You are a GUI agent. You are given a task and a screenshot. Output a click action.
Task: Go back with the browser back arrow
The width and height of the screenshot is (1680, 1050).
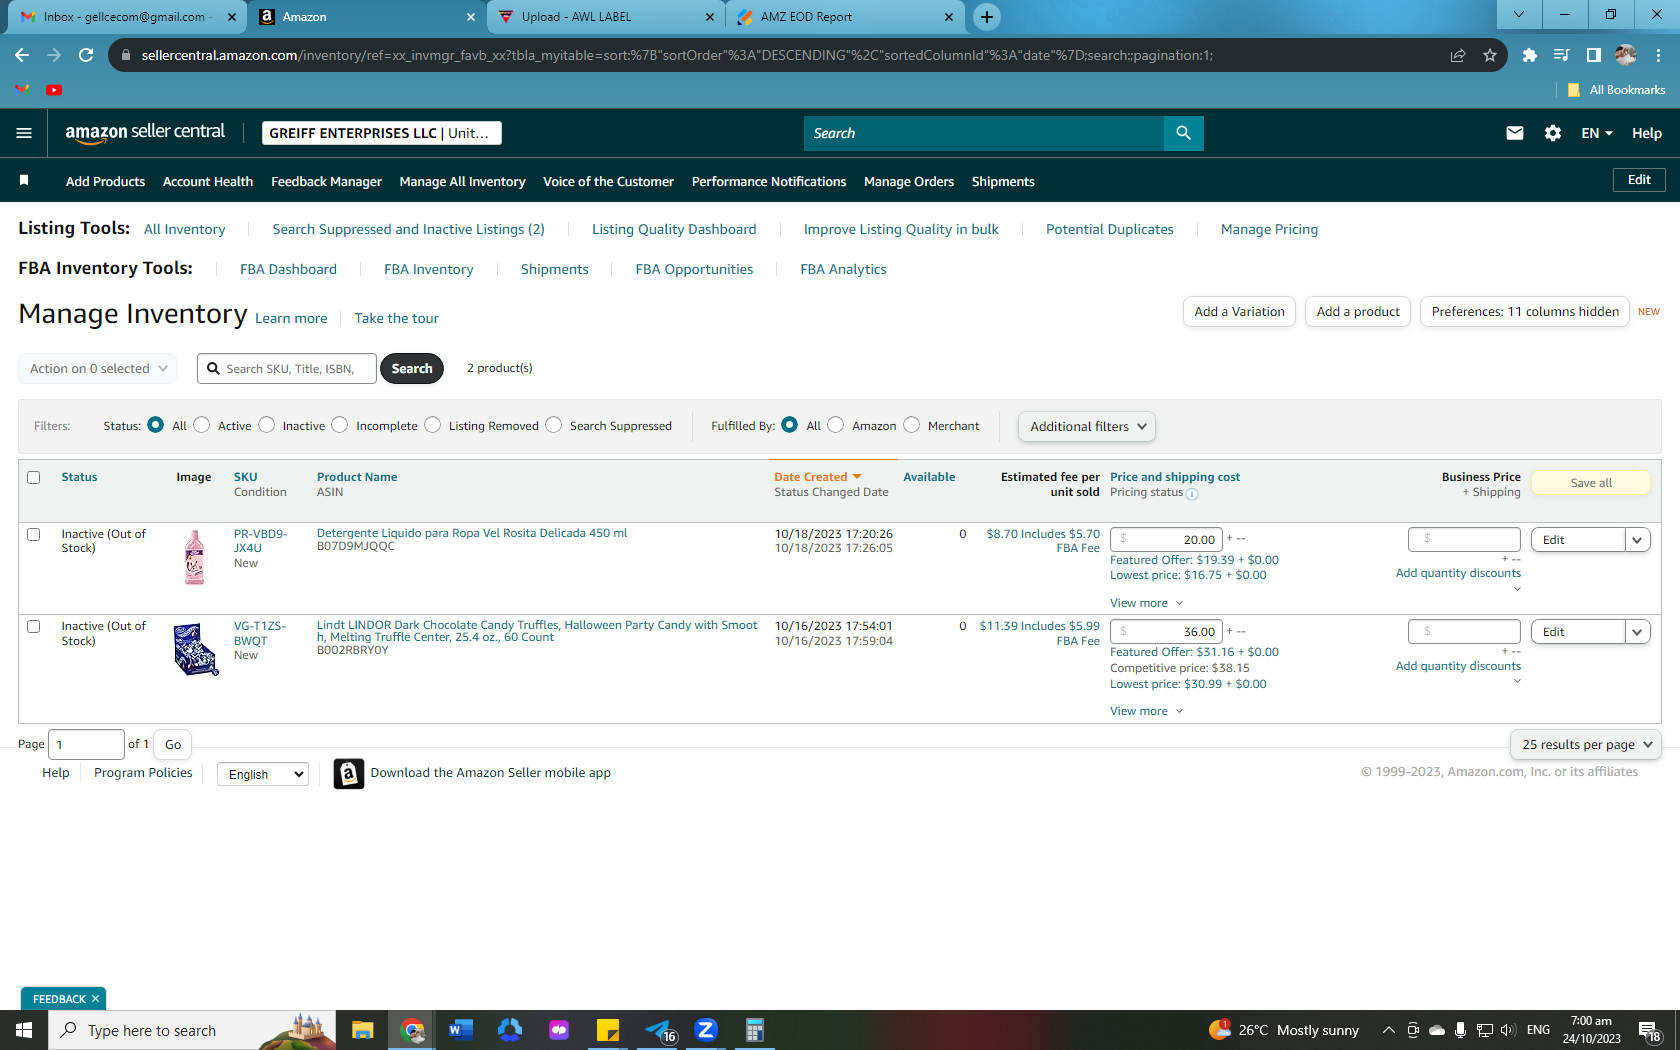tap(22, 55)
